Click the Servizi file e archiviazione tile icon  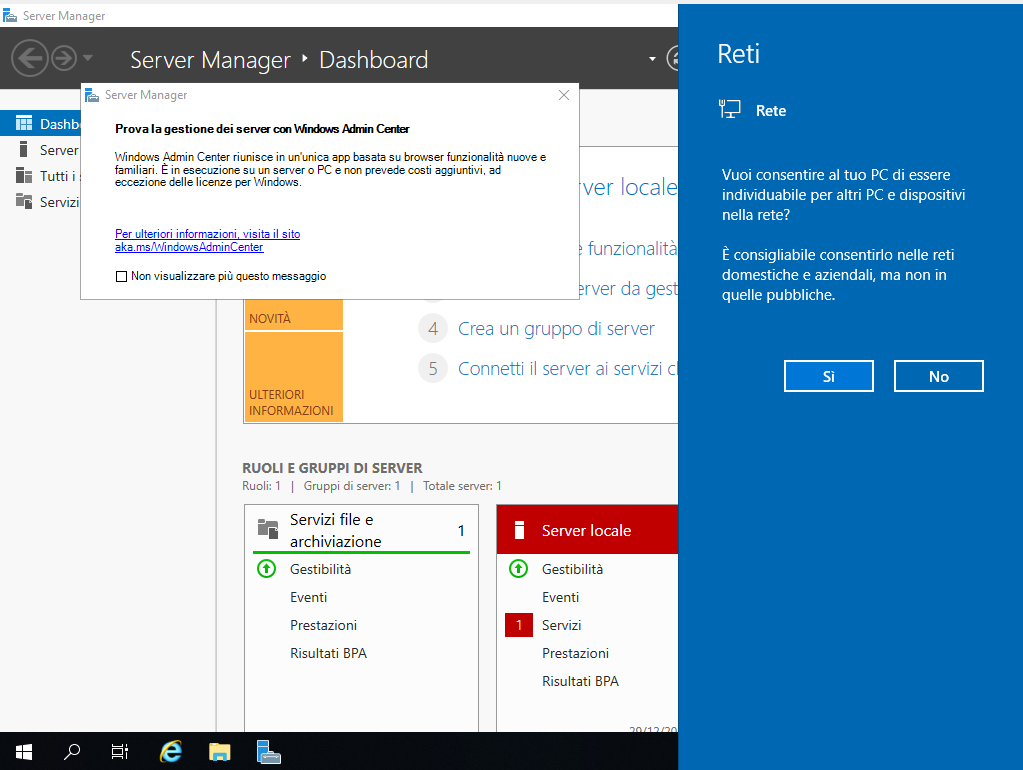tap(267, 528)
